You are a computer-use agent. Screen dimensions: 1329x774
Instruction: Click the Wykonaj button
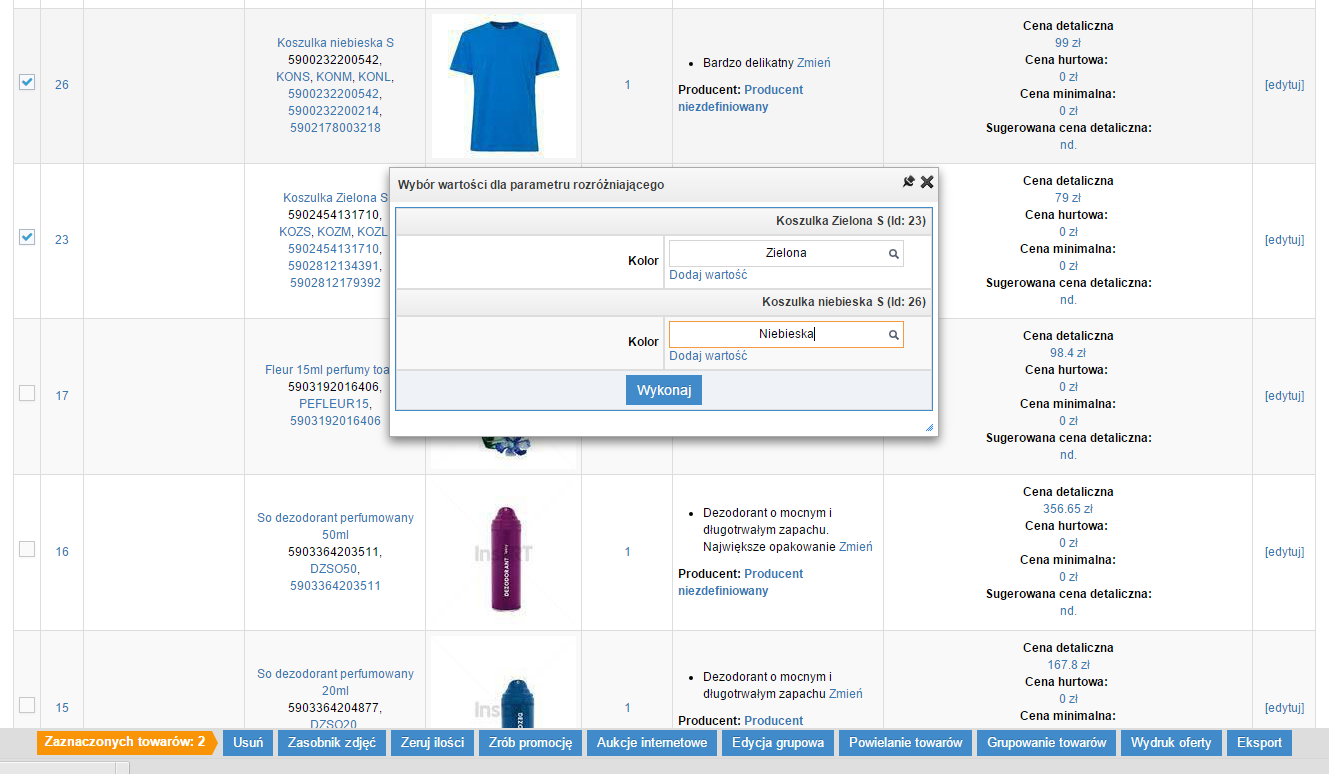664,390
